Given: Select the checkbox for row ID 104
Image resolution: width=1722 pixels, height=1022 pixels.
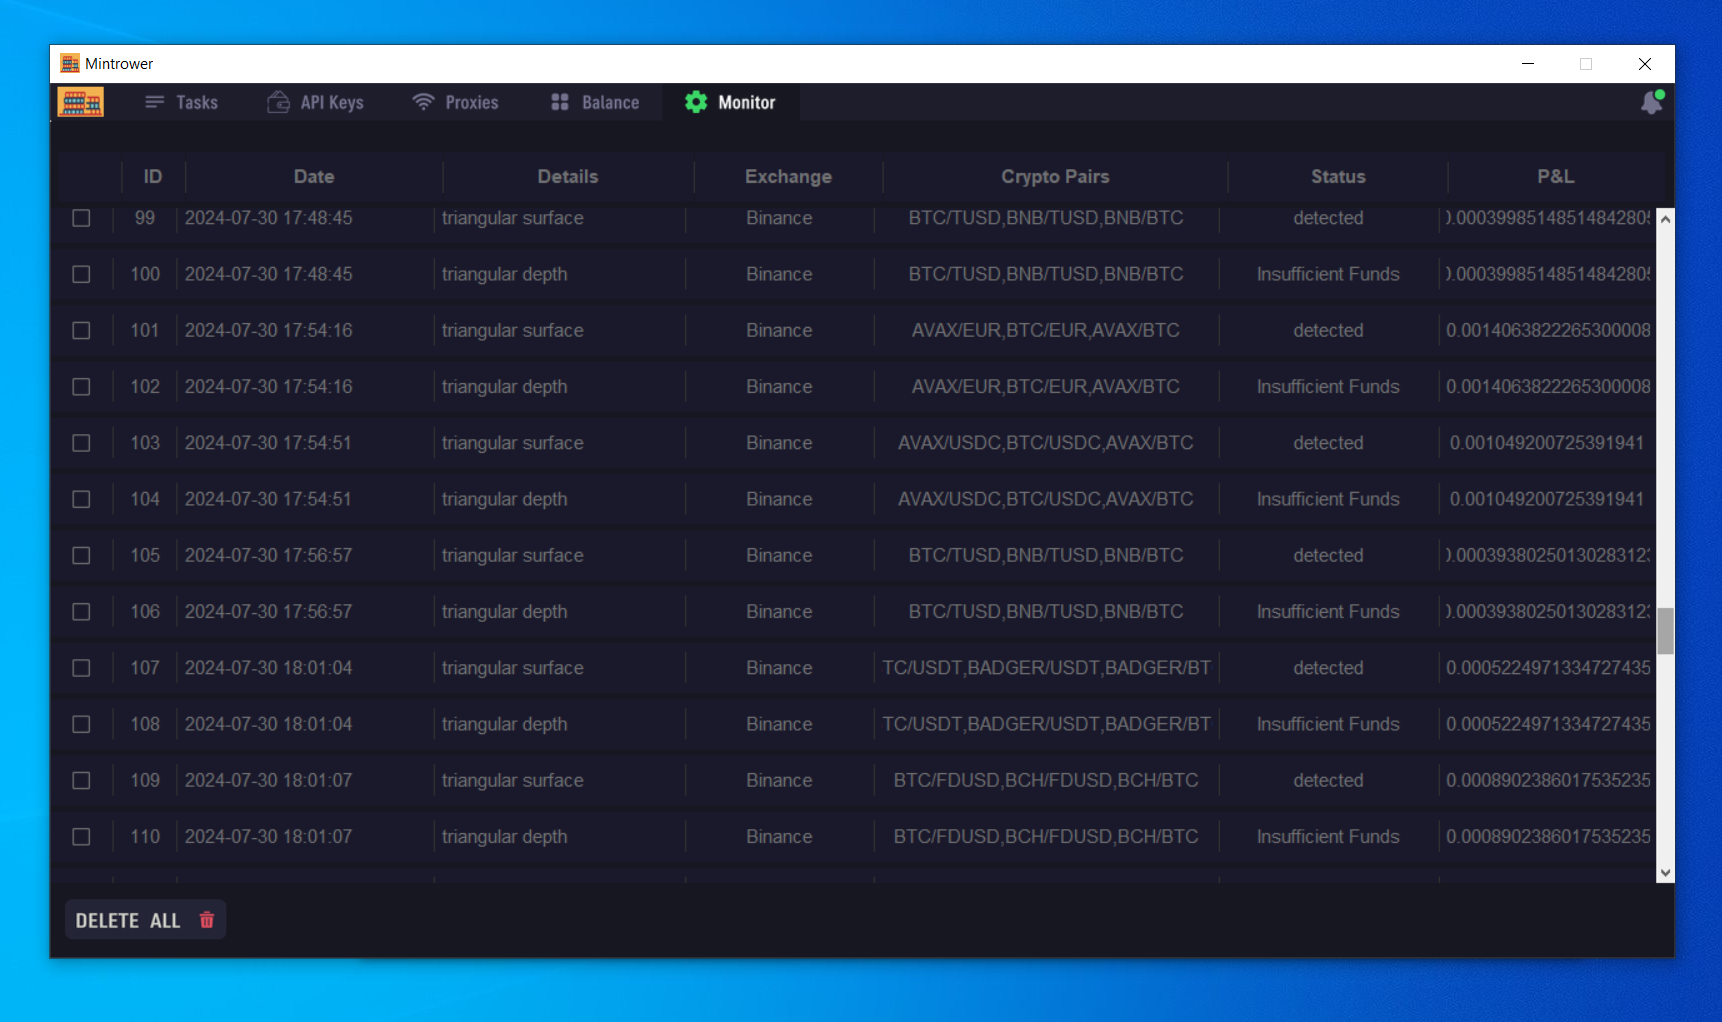Looking at the screenshot, I should [x=81, y=499].
